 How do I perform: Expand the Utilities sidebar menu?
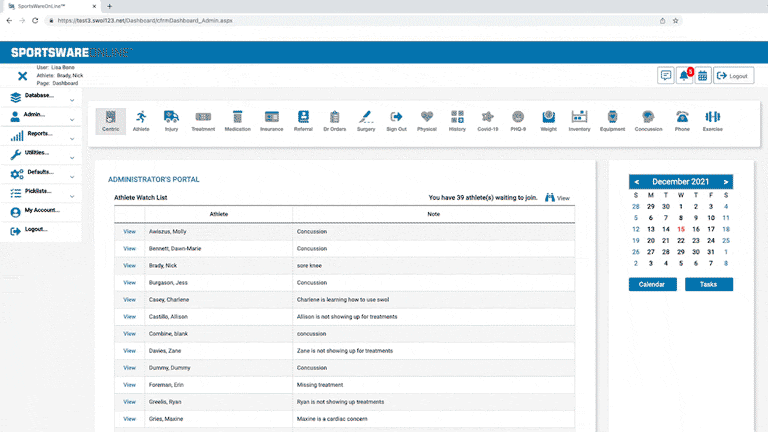pos(42,155)
